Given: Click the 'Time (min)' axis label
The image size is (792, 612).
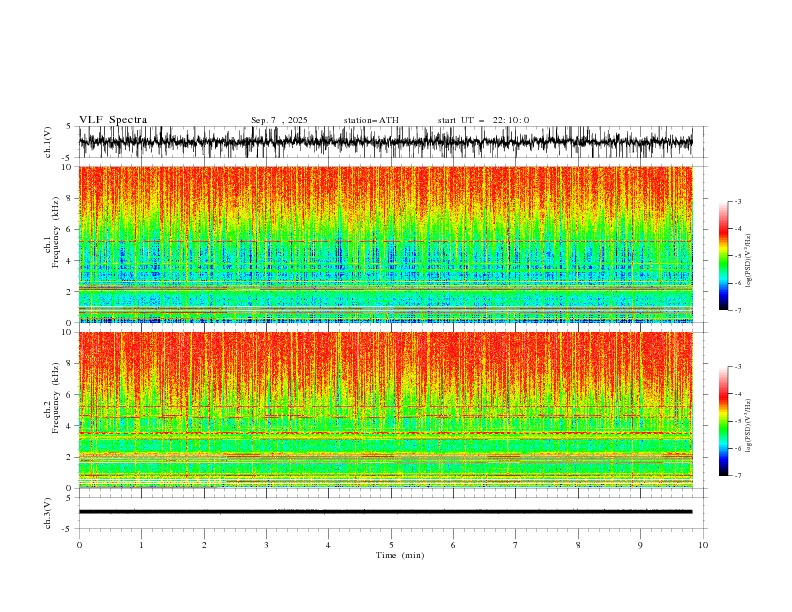Looking at the screenshot, I should coord(400,555).
